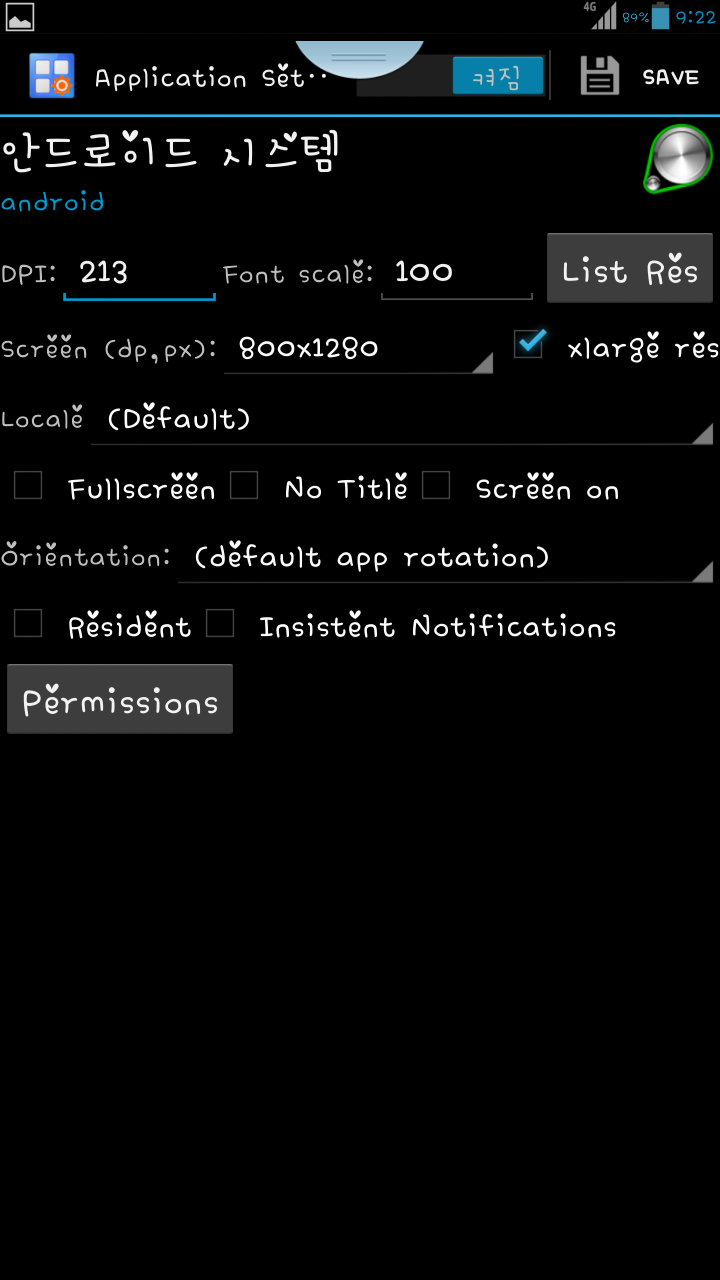Tap the Application Settings app icon

[x=51, y=76]
